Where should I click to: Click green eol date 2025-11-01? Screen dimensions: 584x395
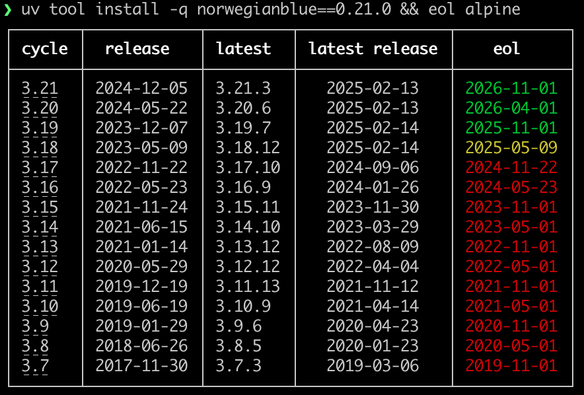tap(511, 128)
